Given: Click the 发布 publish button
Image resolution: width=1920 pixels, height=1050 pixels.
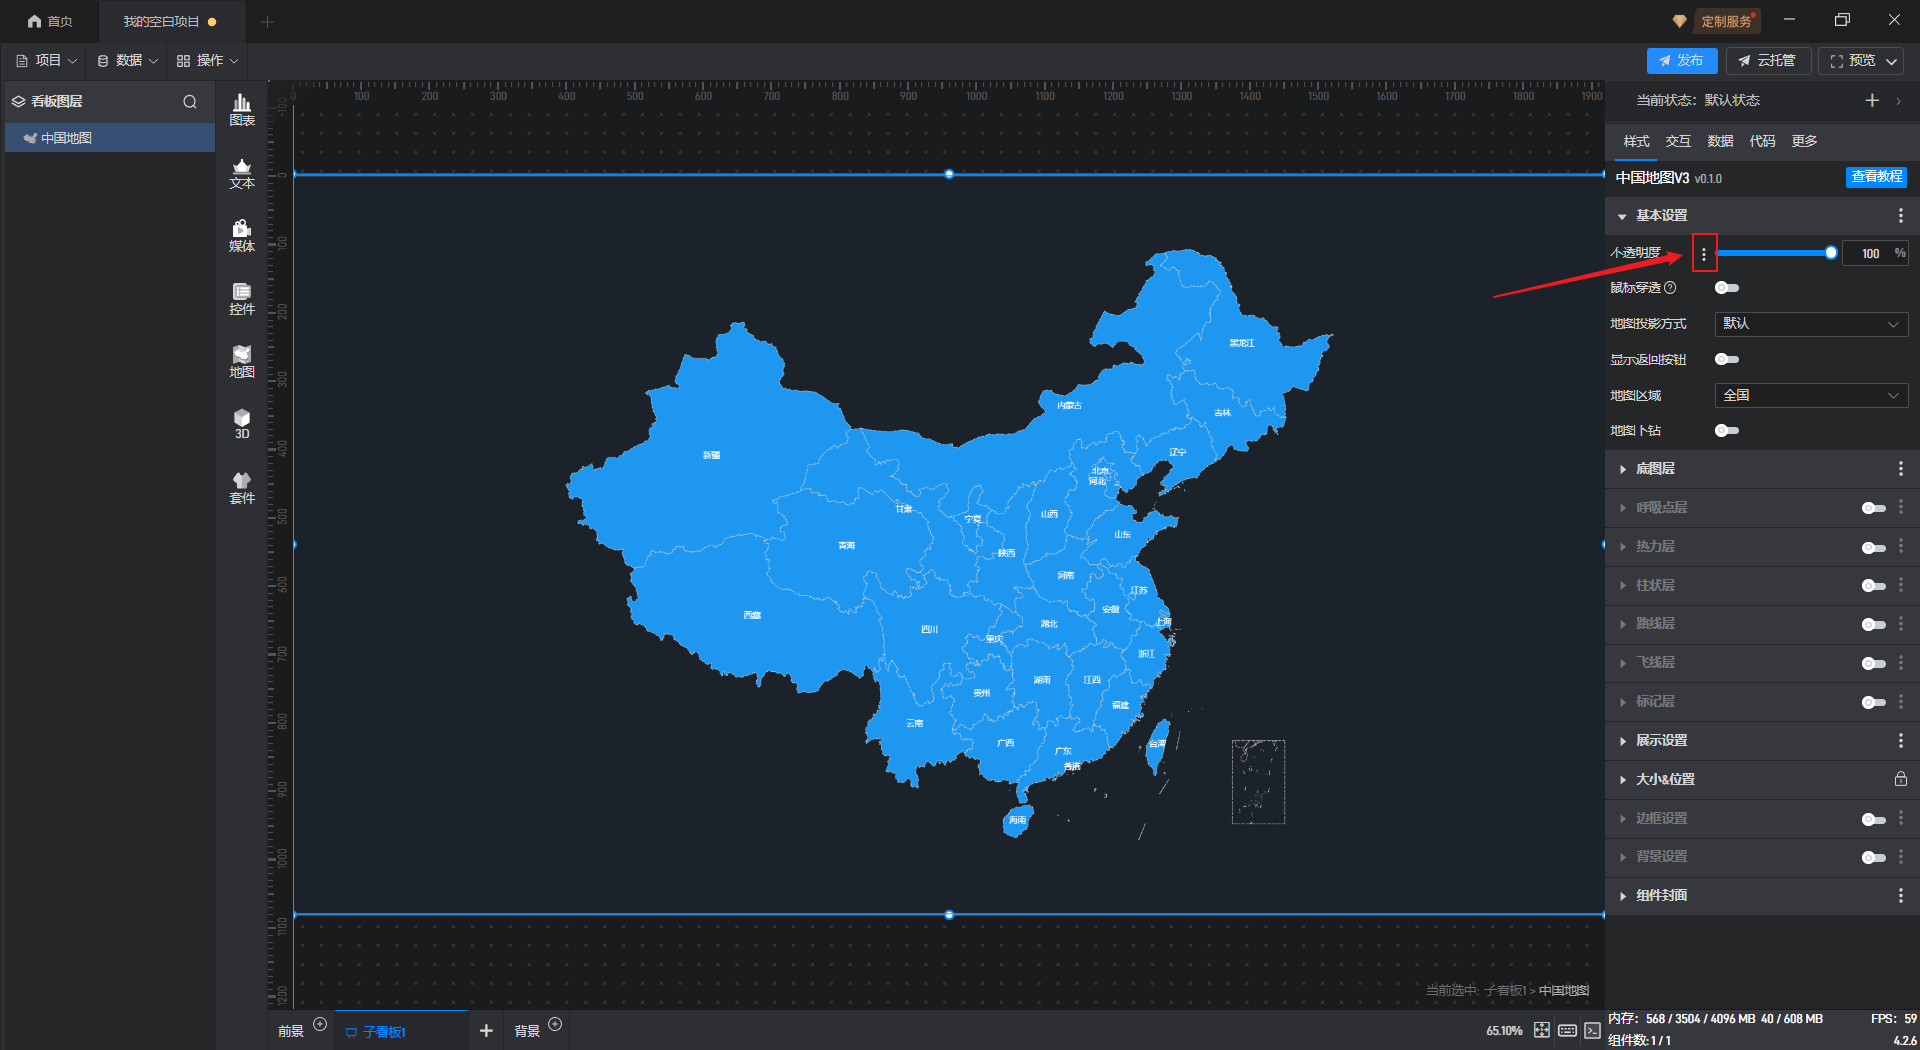Looking at the screenshot, I should (1682, 61).
